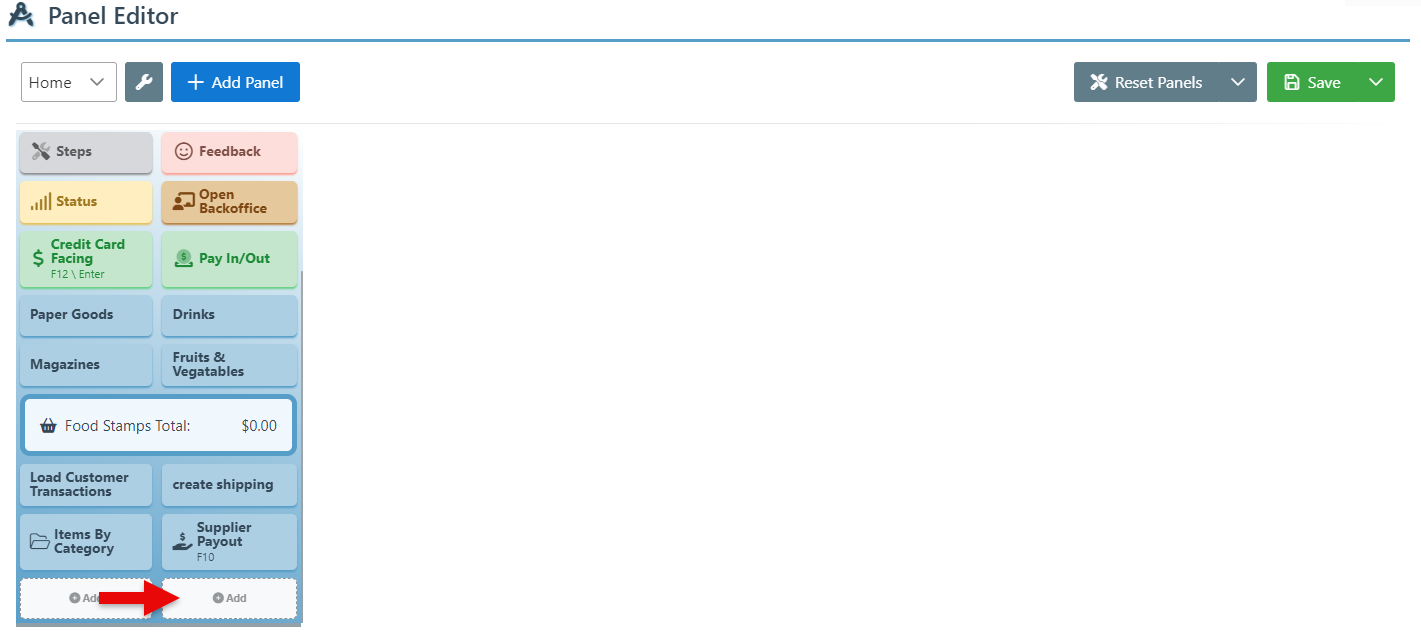Open the Home panel dropdown
1421x633 pixels.
pos(69,82)
